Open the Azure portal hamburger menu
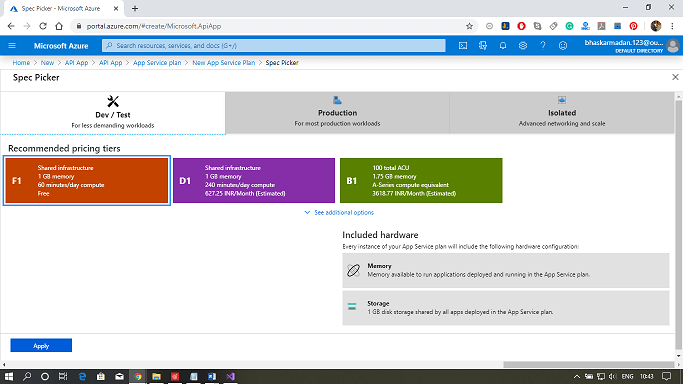The width and height of the screenshot is (683, 384). (x=12, y=46)
